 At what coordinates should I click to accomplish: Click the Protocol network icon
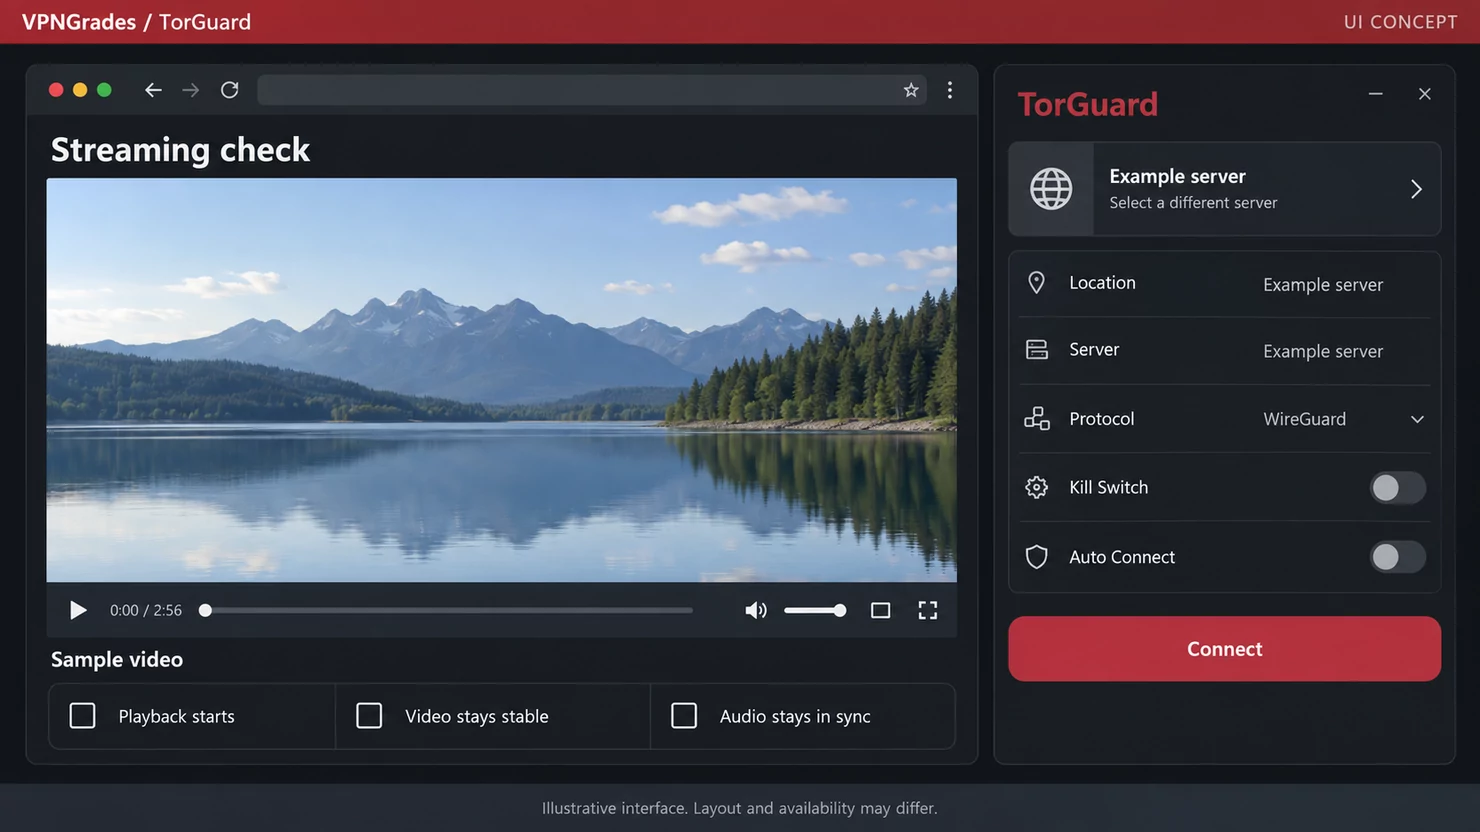click(x=1037, y=418)
